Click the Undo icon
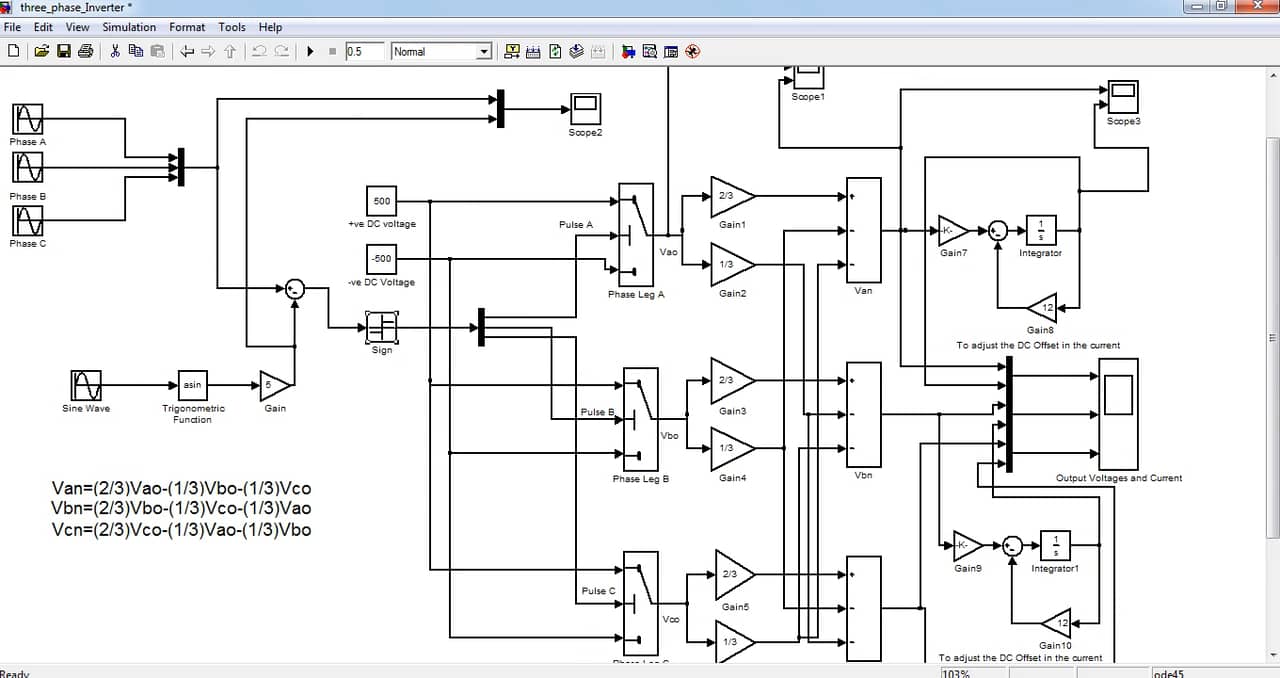Viewport: 1280px width, 678px height. (260, 51)
